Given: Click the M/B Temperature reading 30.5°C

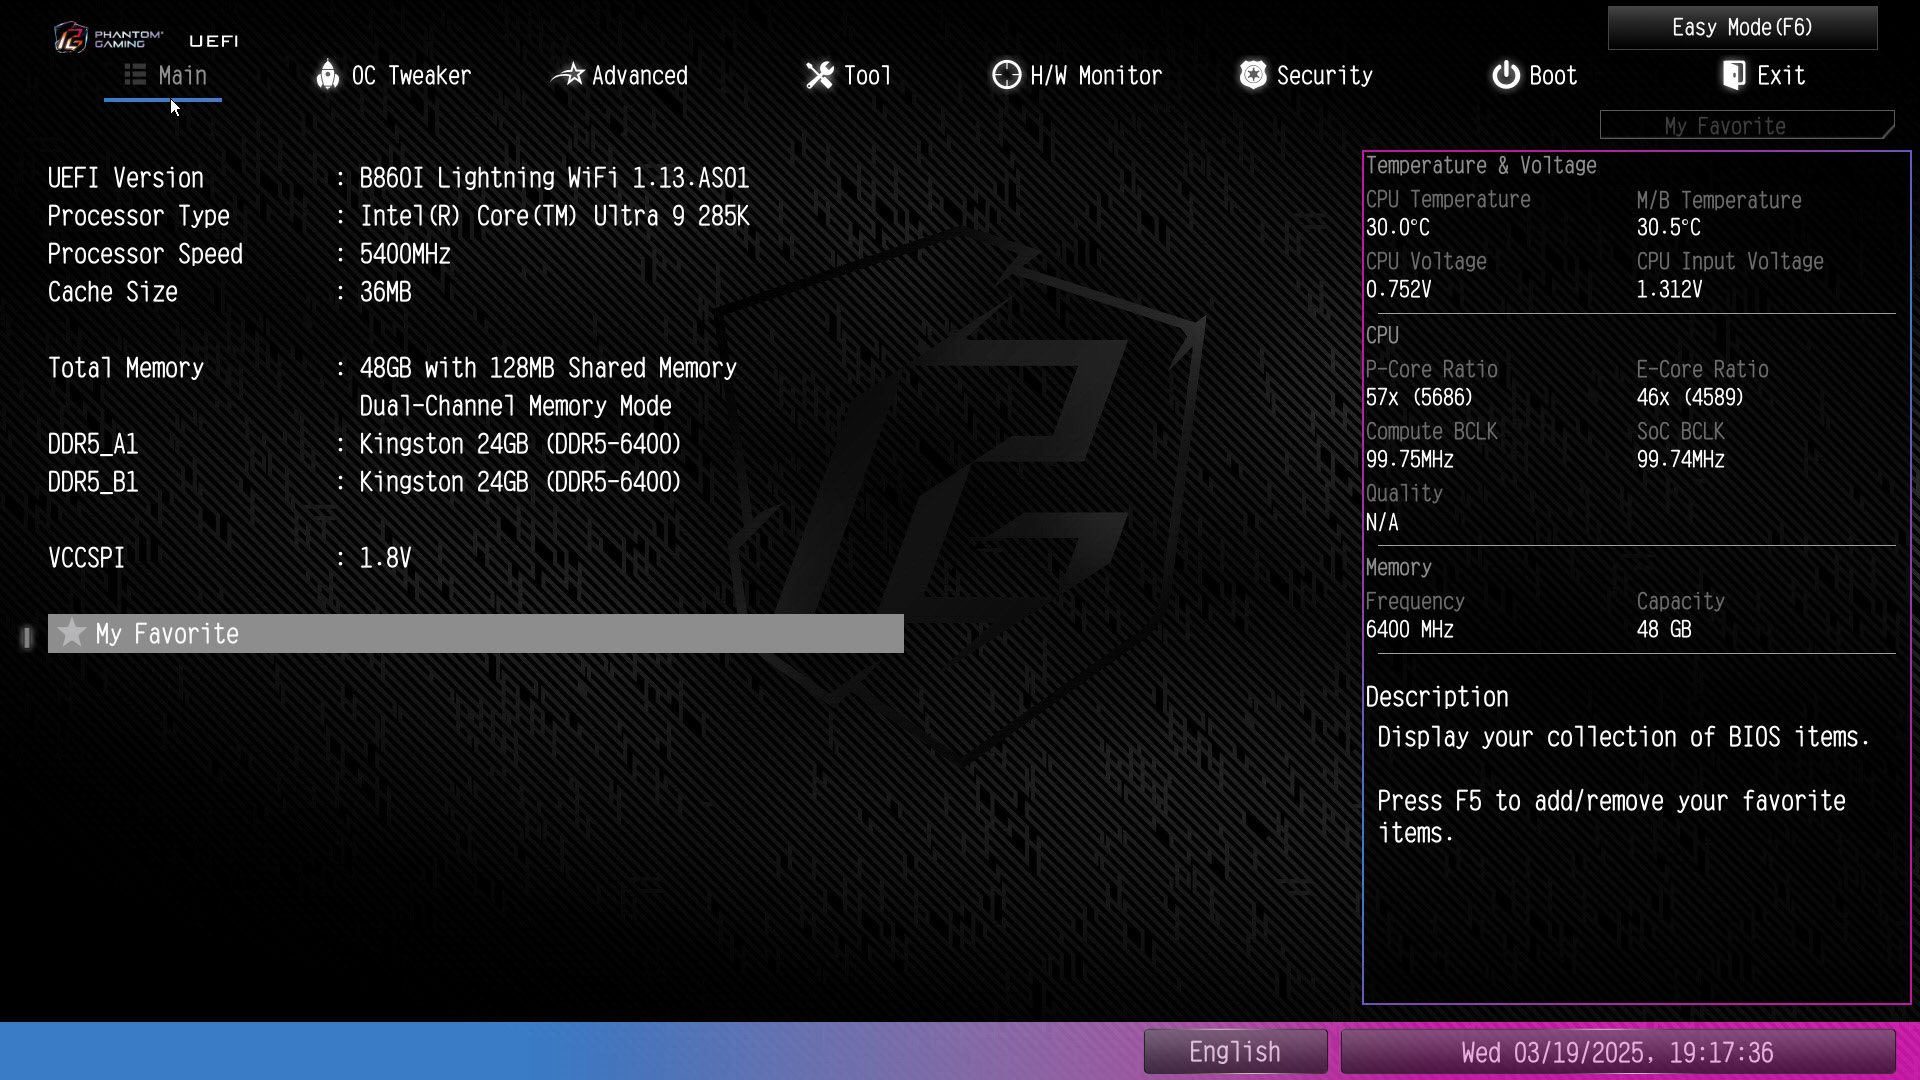Looking at the screenshot, I should [x=1668, y=228].
